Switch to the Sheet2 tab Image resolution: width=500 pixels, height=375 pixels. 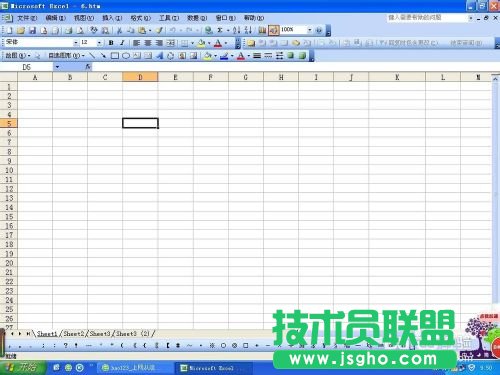(74, 333)
